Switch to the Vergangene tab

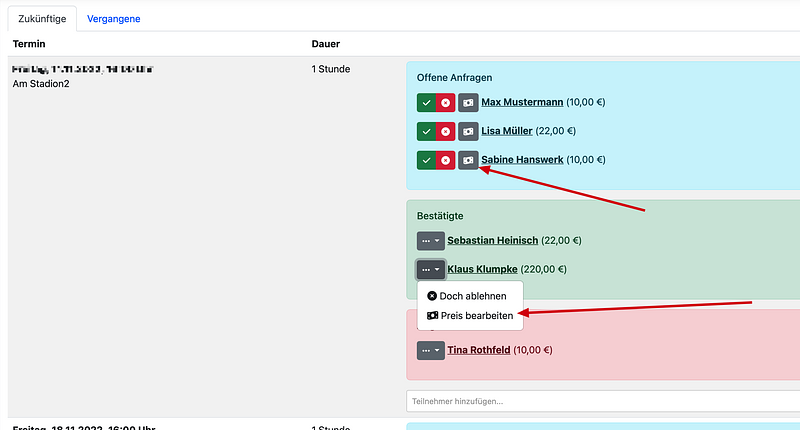(x=113, y=18)
